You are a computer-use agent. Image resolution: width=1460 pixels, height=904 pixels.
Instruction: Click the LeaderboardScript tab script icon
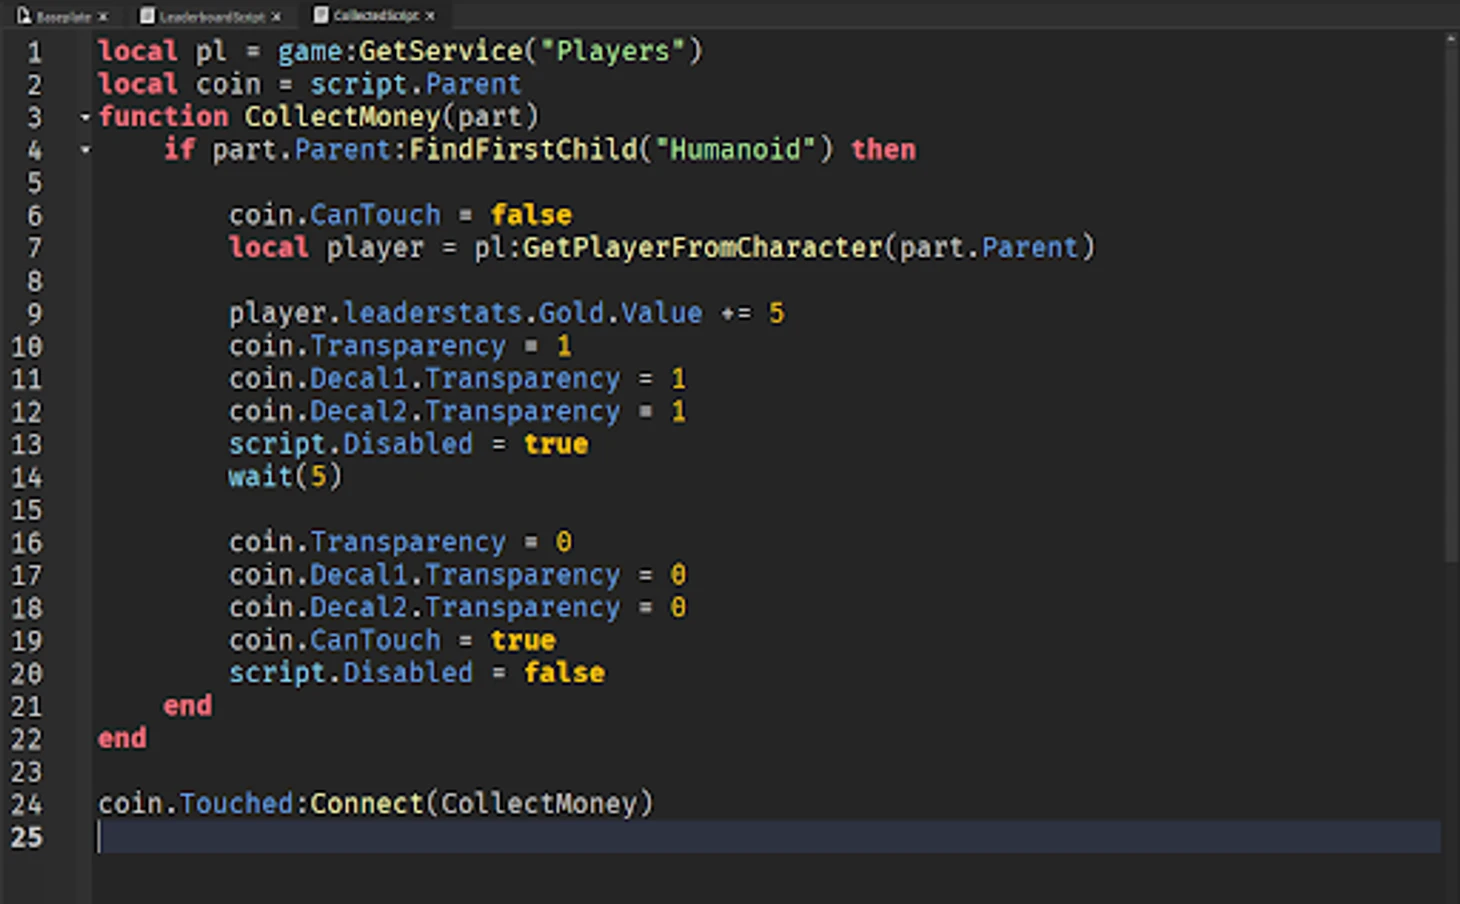tap(147, 16)
